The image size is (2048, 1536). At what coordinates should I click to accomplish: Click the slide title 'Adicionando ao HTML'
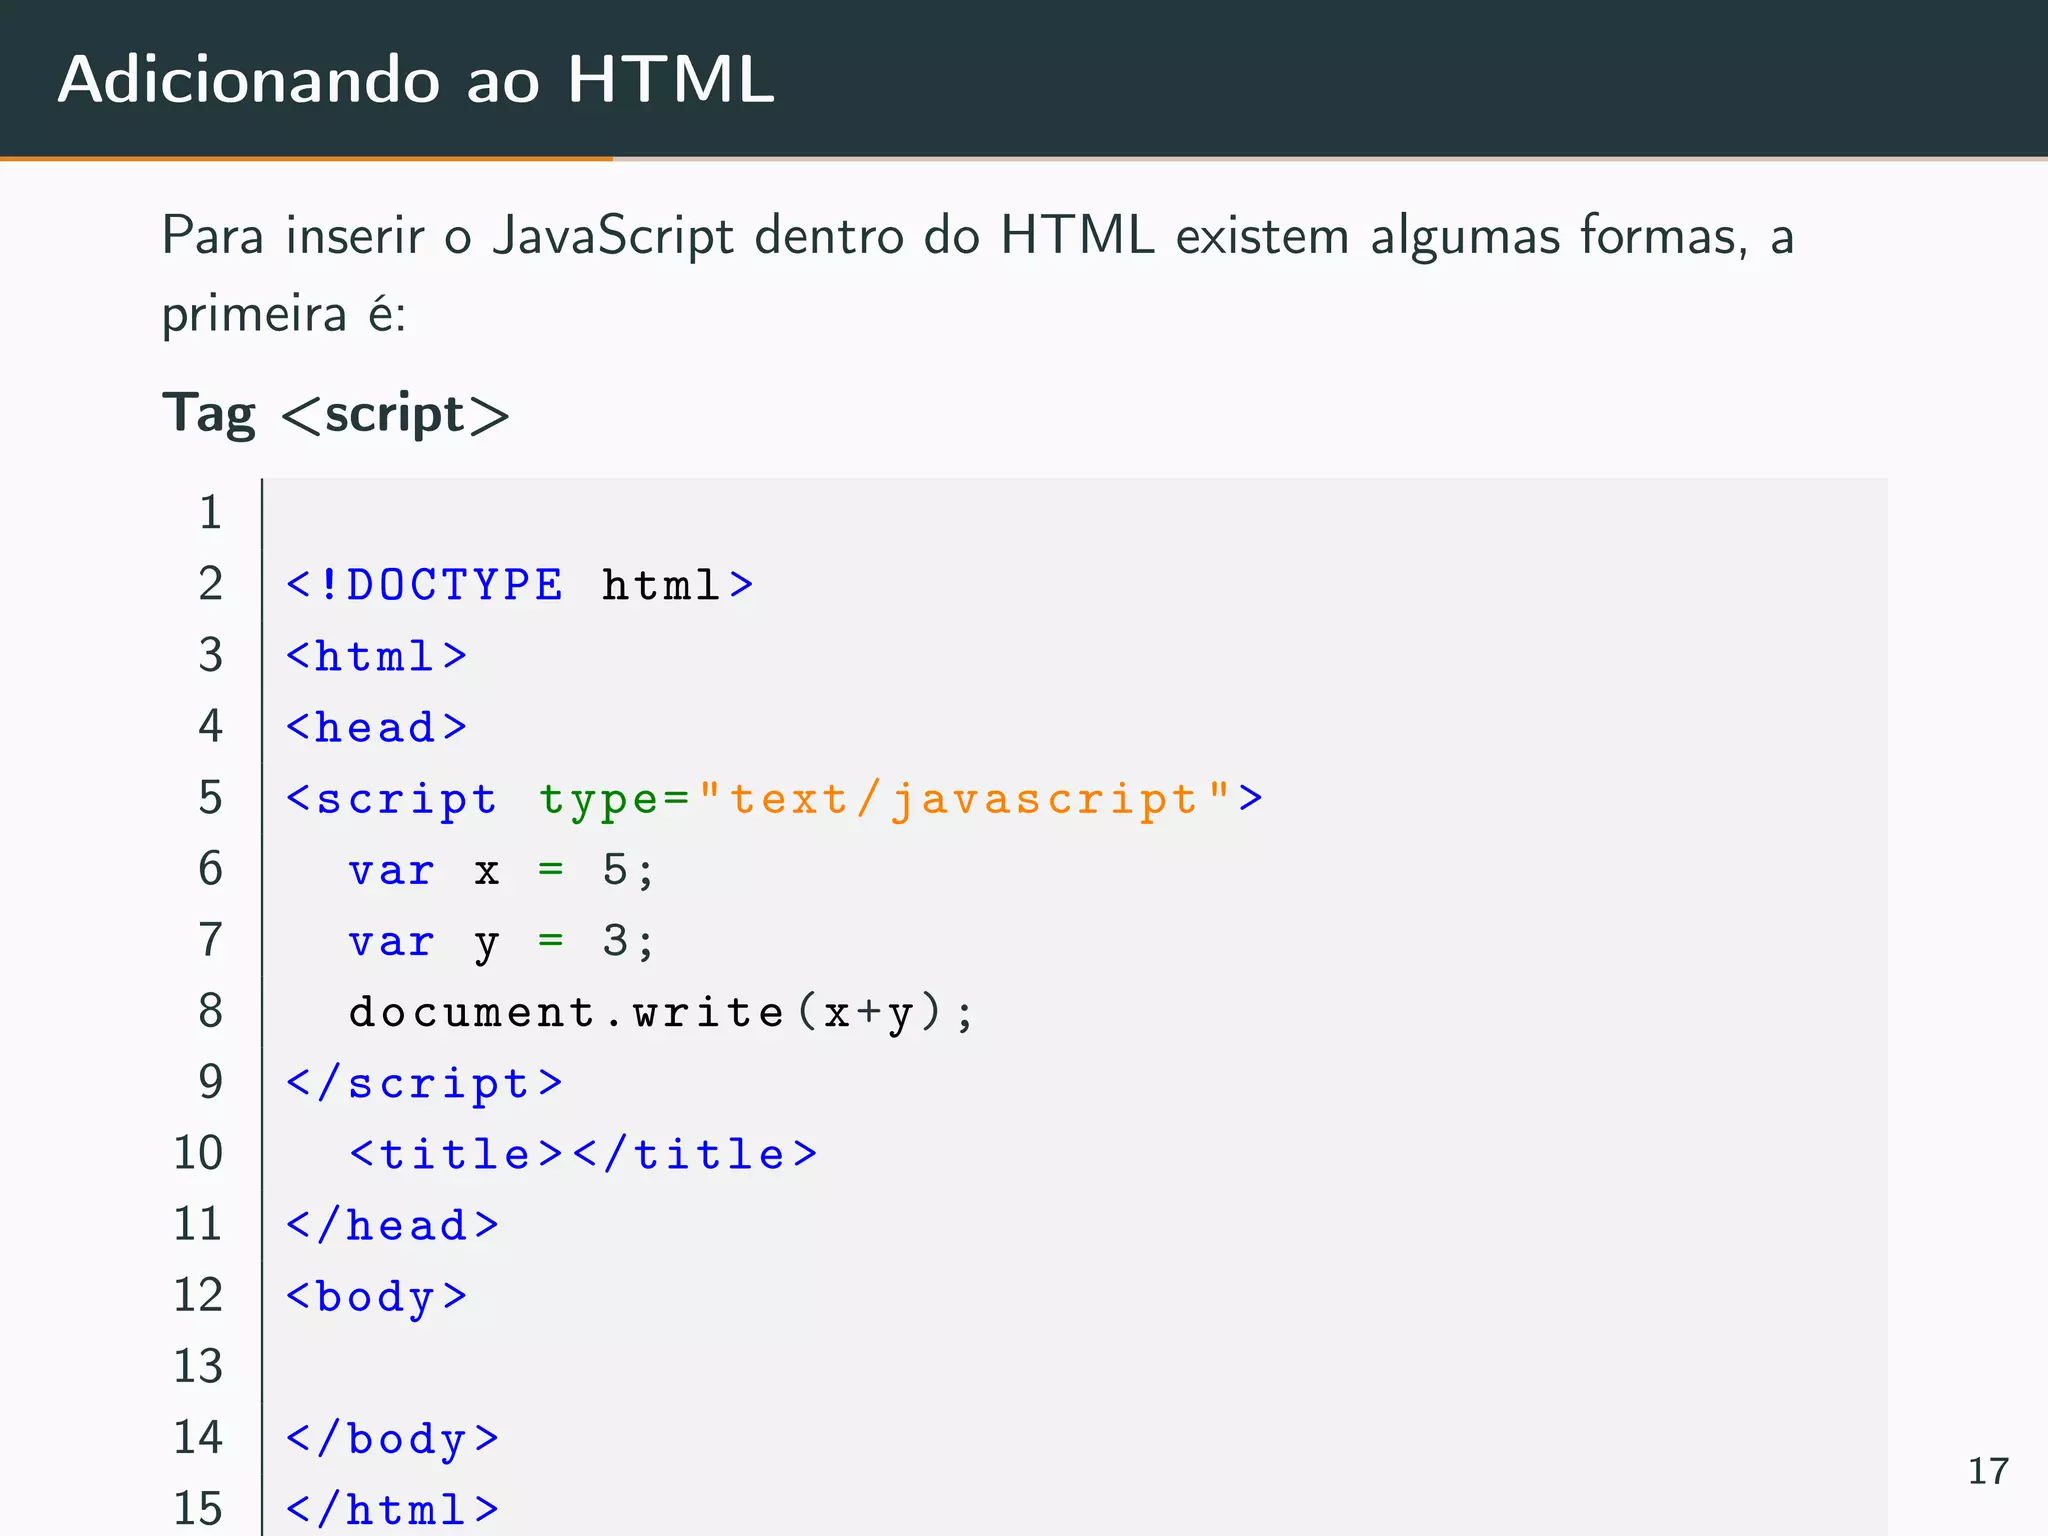click(x=416, y=79)
